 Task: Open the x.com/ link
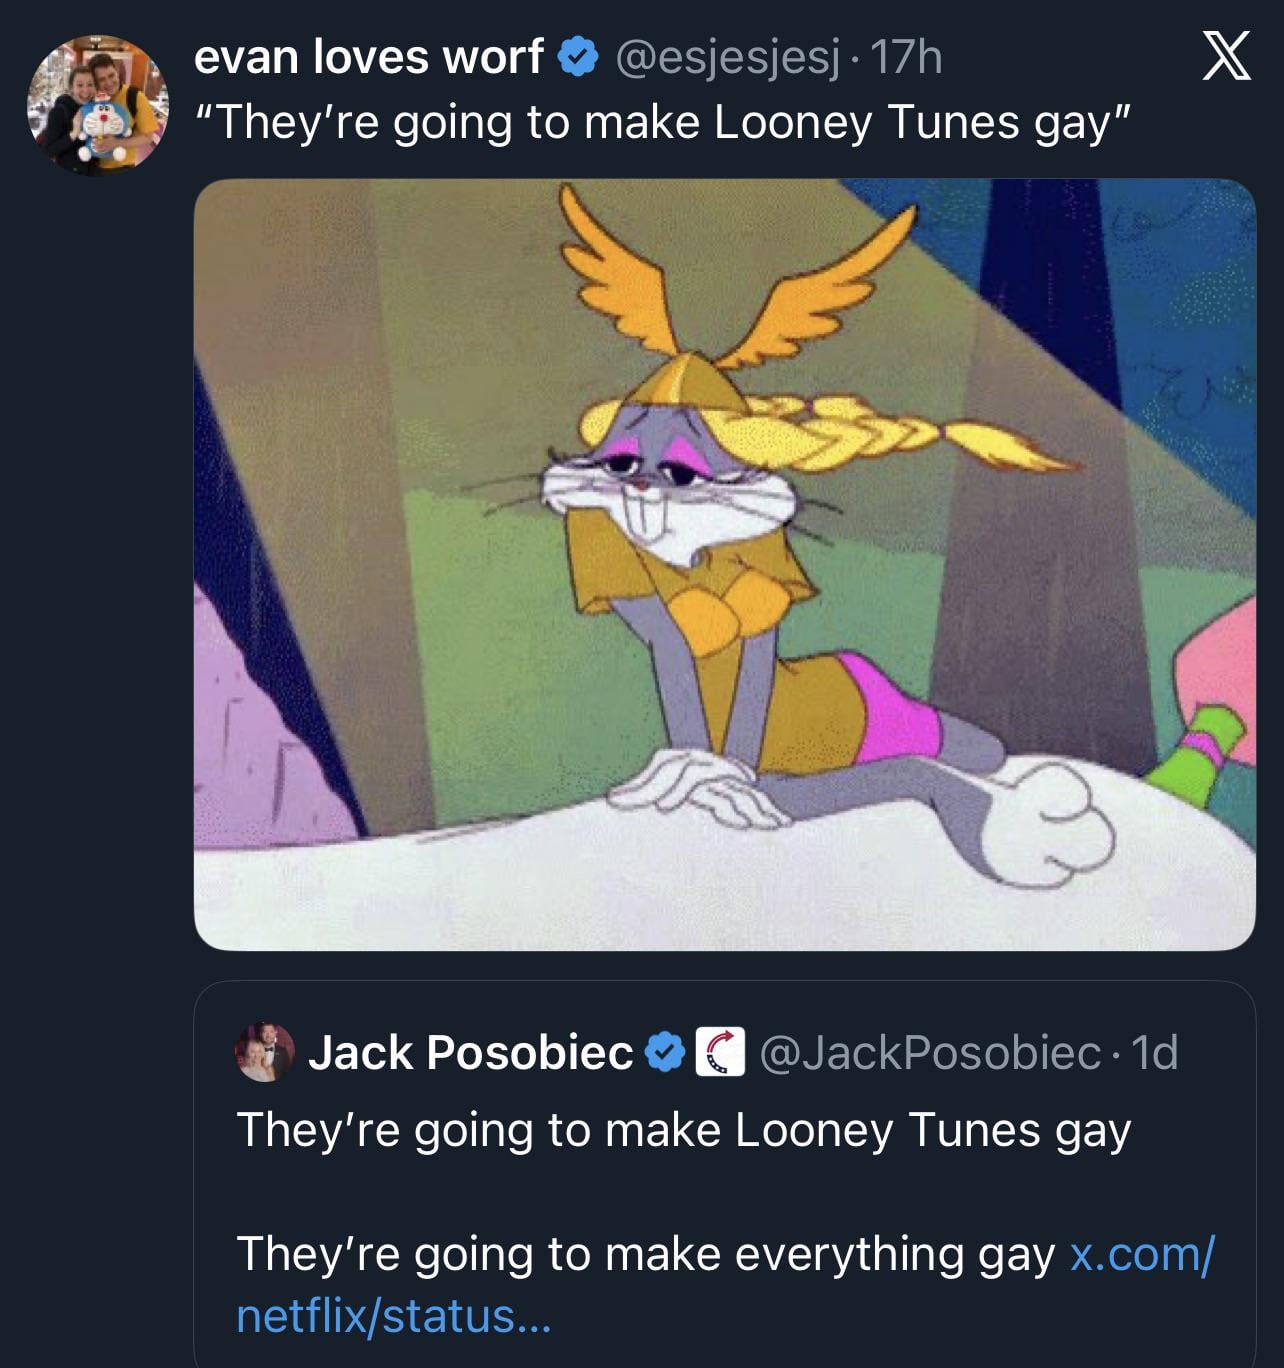point(1142,1254)
